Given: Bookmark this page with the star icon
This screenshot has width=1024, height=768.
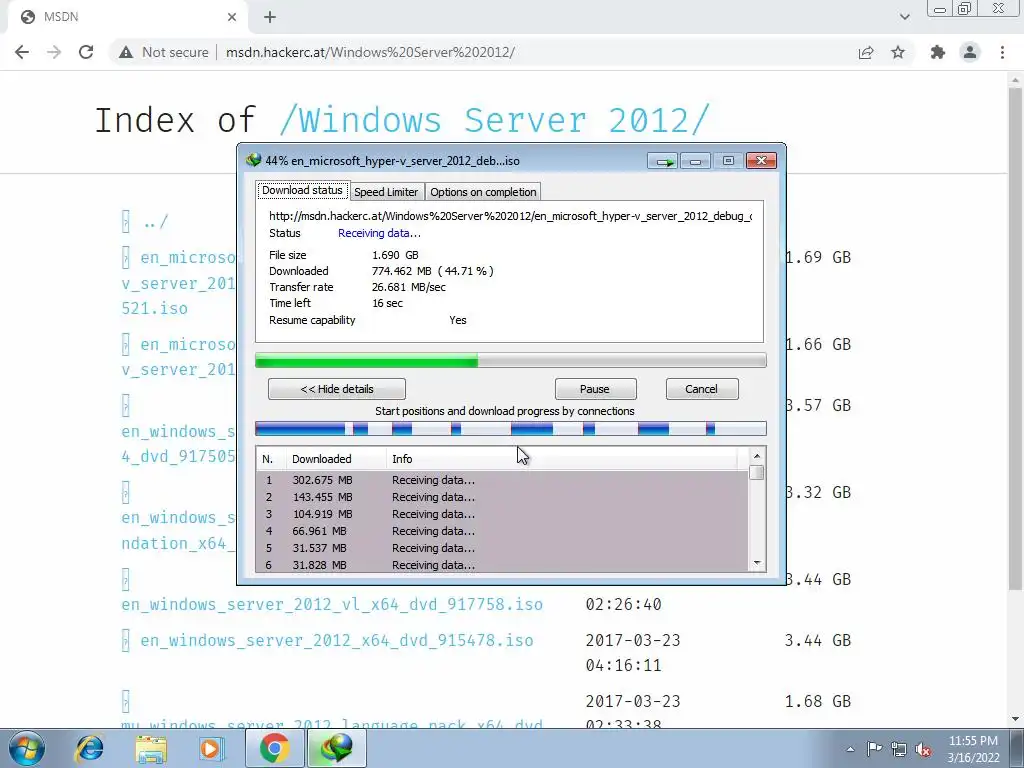Looking at the screenshot, I should (x=898, y=52).
